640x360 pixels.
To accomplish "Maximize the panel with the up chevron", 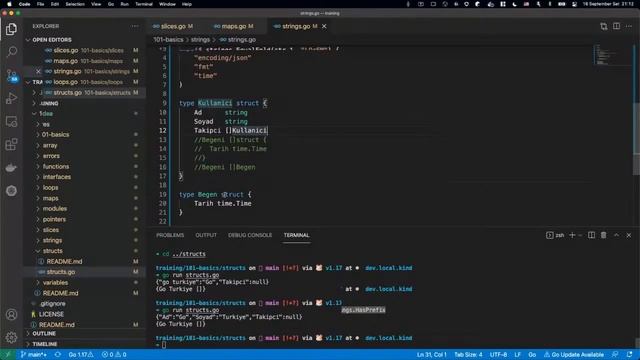I will click(616, 235).
